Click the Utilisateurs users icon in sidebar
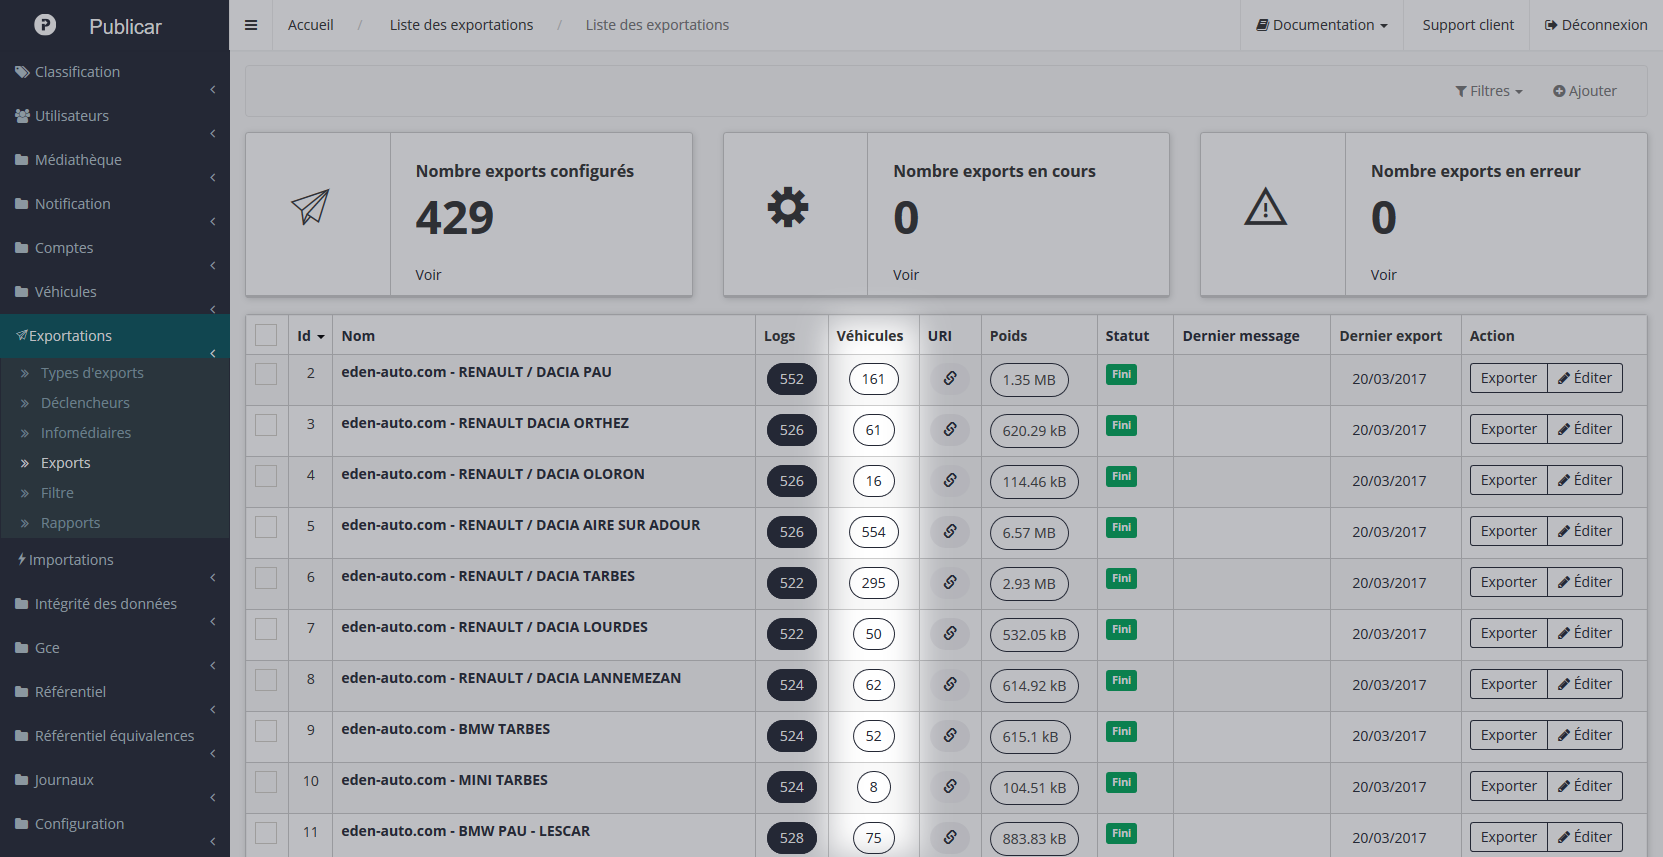 [22, 116]
